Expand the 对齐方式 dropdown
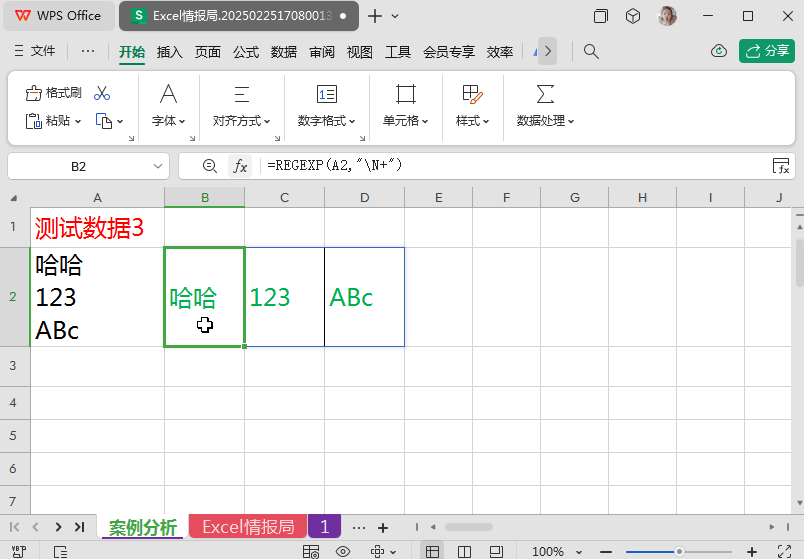Viewport: 804px width, 559px height. coord(242,120)
